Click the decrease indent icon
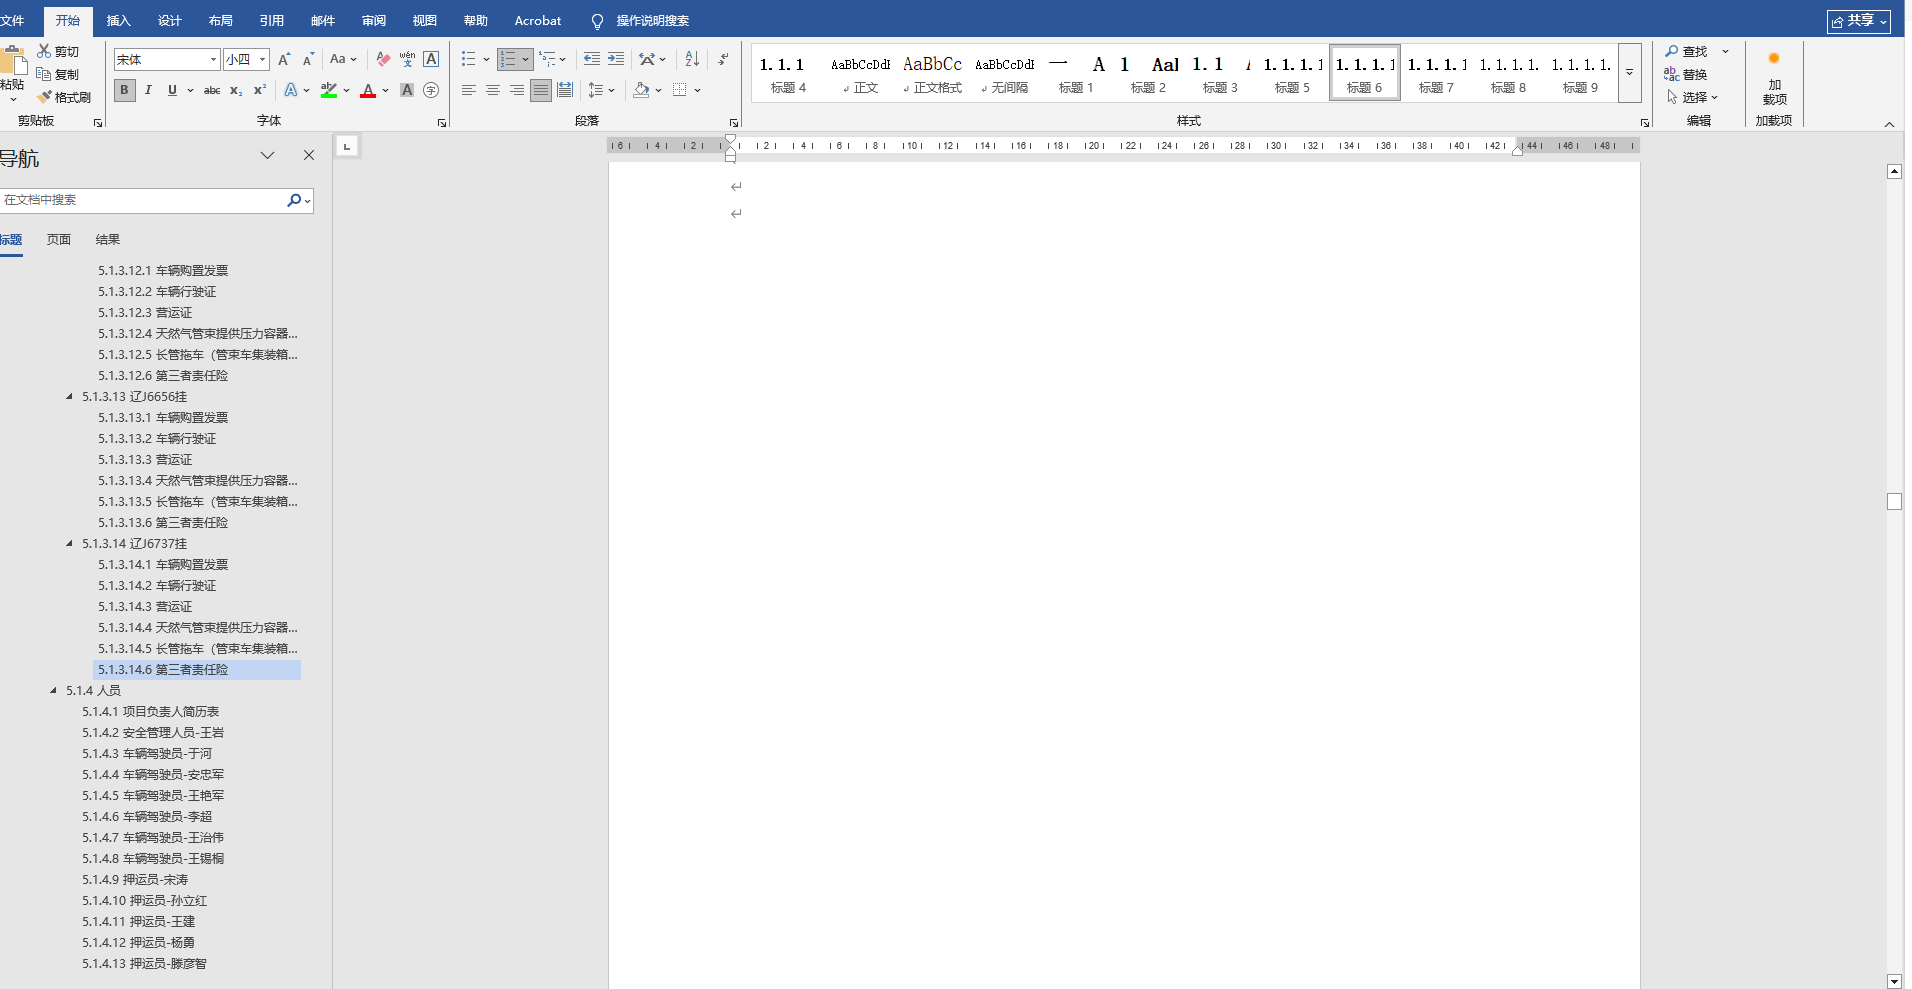This screenshot has height=989, width=1912. click(x=592, y=60)
